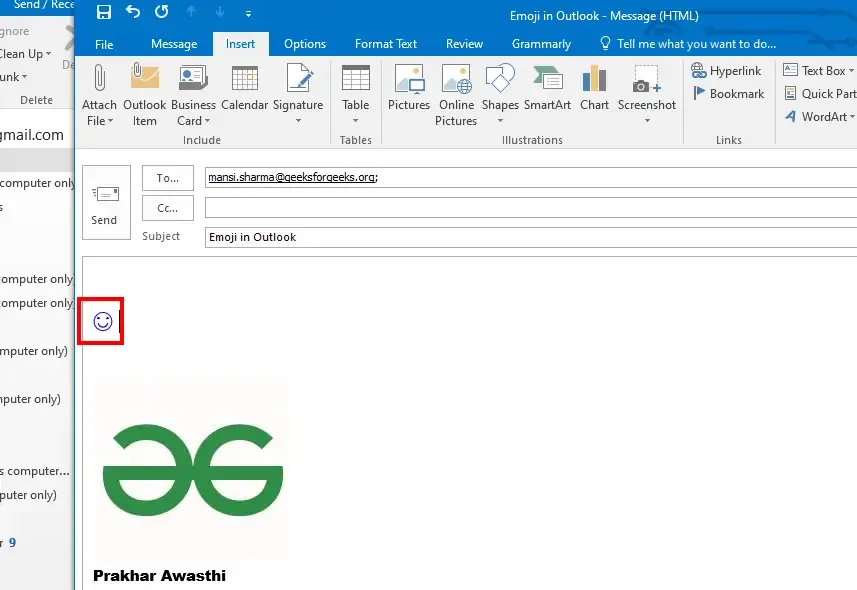Expand the Screenshot dropdown arrow
The image size is (857, 590).
point(647,121)
